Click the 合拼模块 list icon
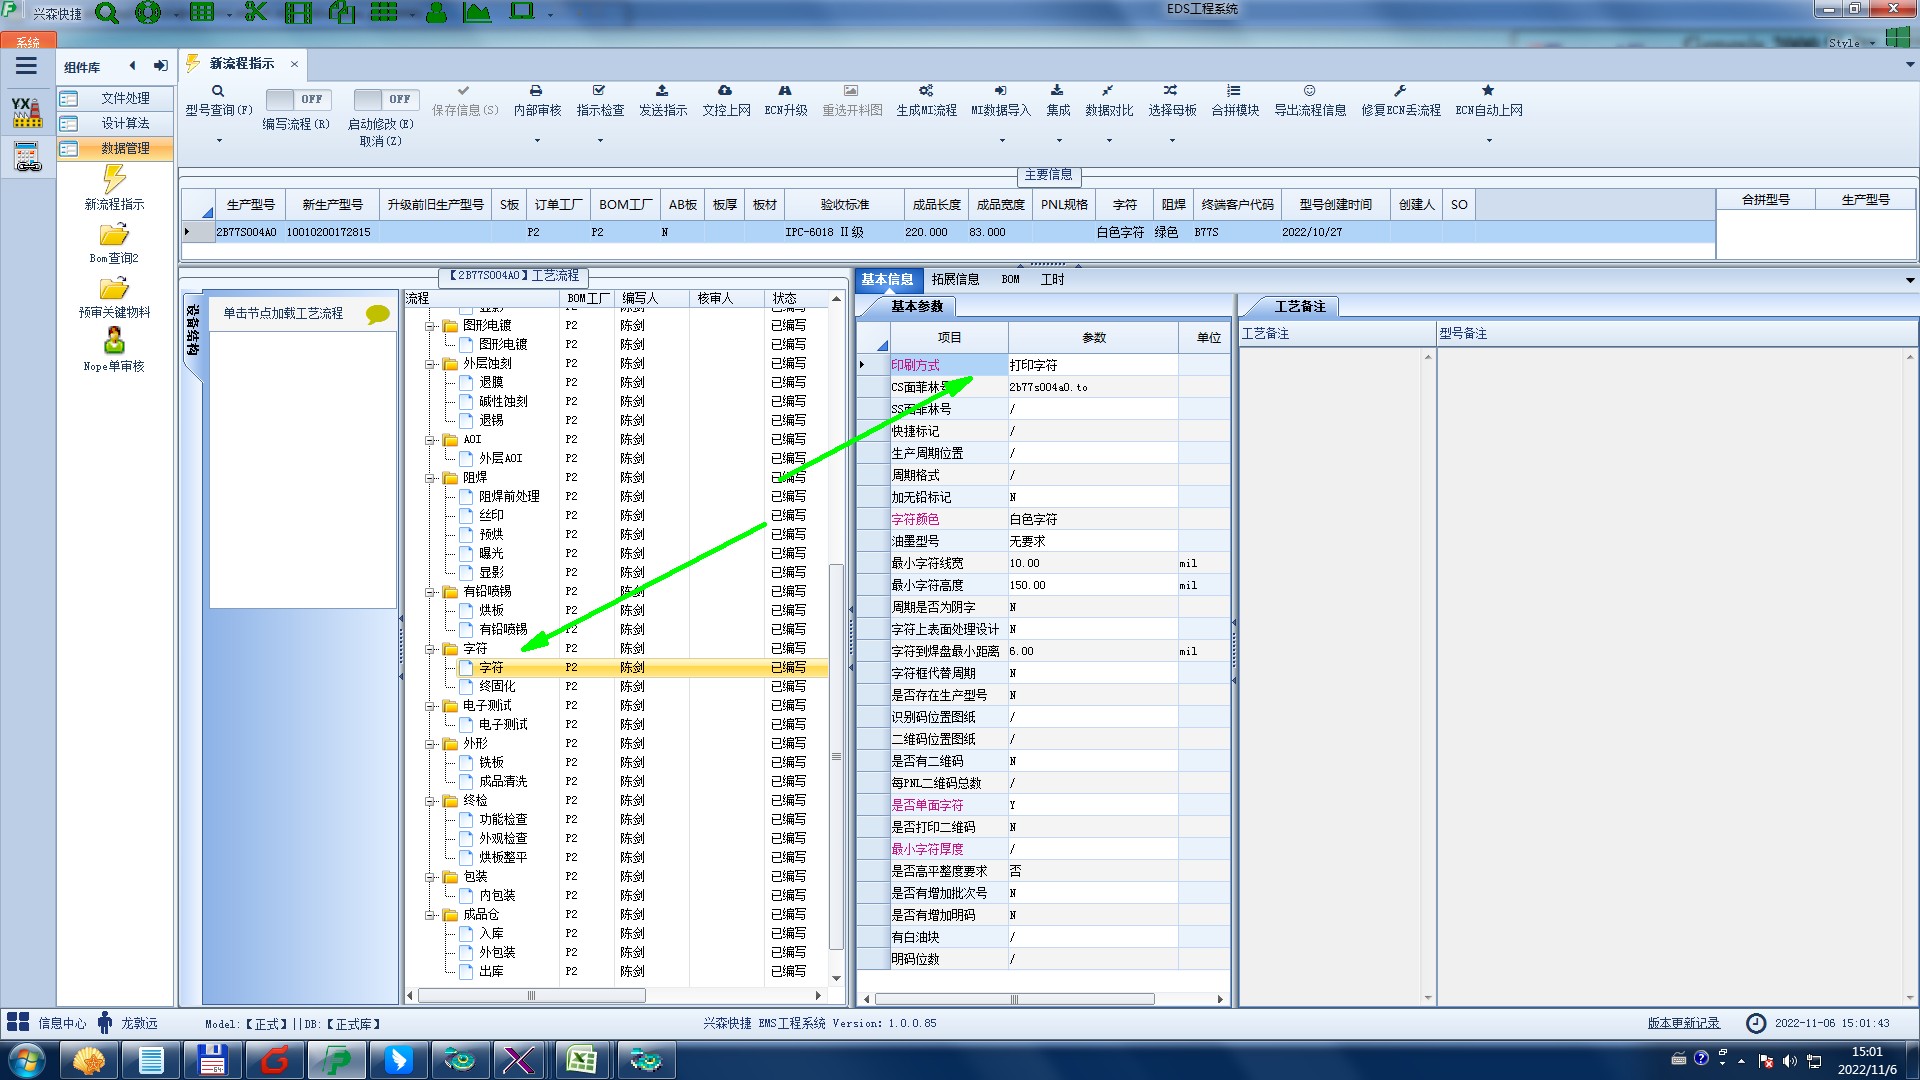The width and height of the screenshot is (1920, 1080). click(1234, 91)
